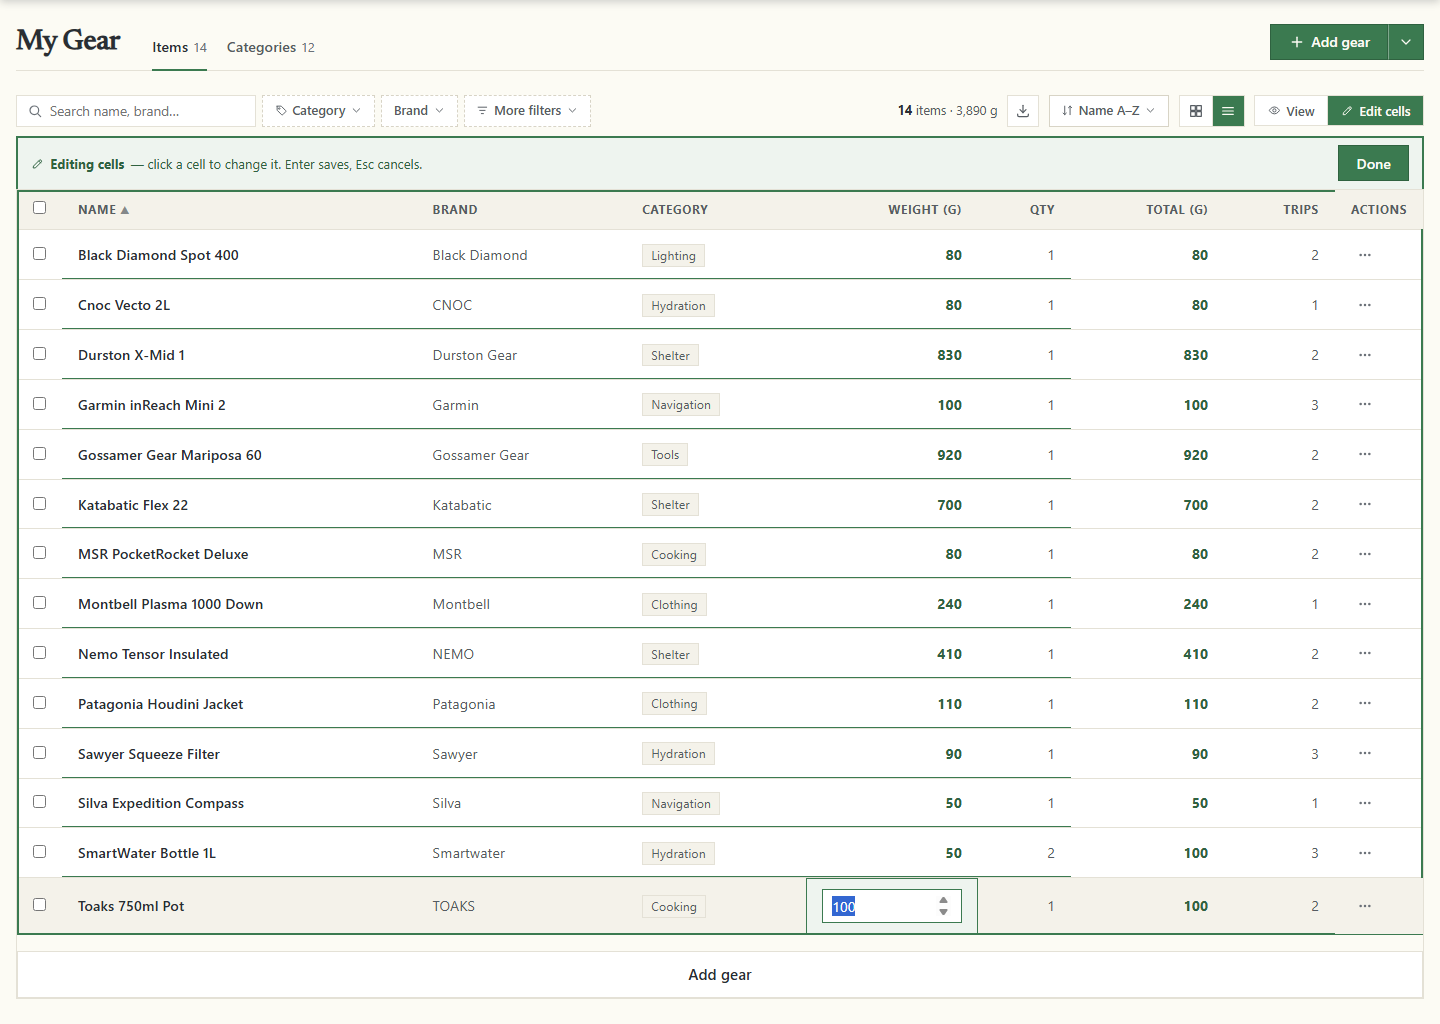
Task: Open actions menu for Durston X-Mid 1
Action: coord(1365,355)
